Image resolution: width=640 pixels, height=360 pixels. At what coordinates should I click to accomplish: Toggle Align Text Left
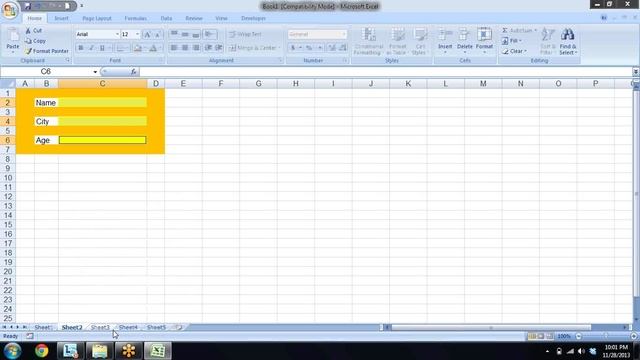[x=174, y=48]
